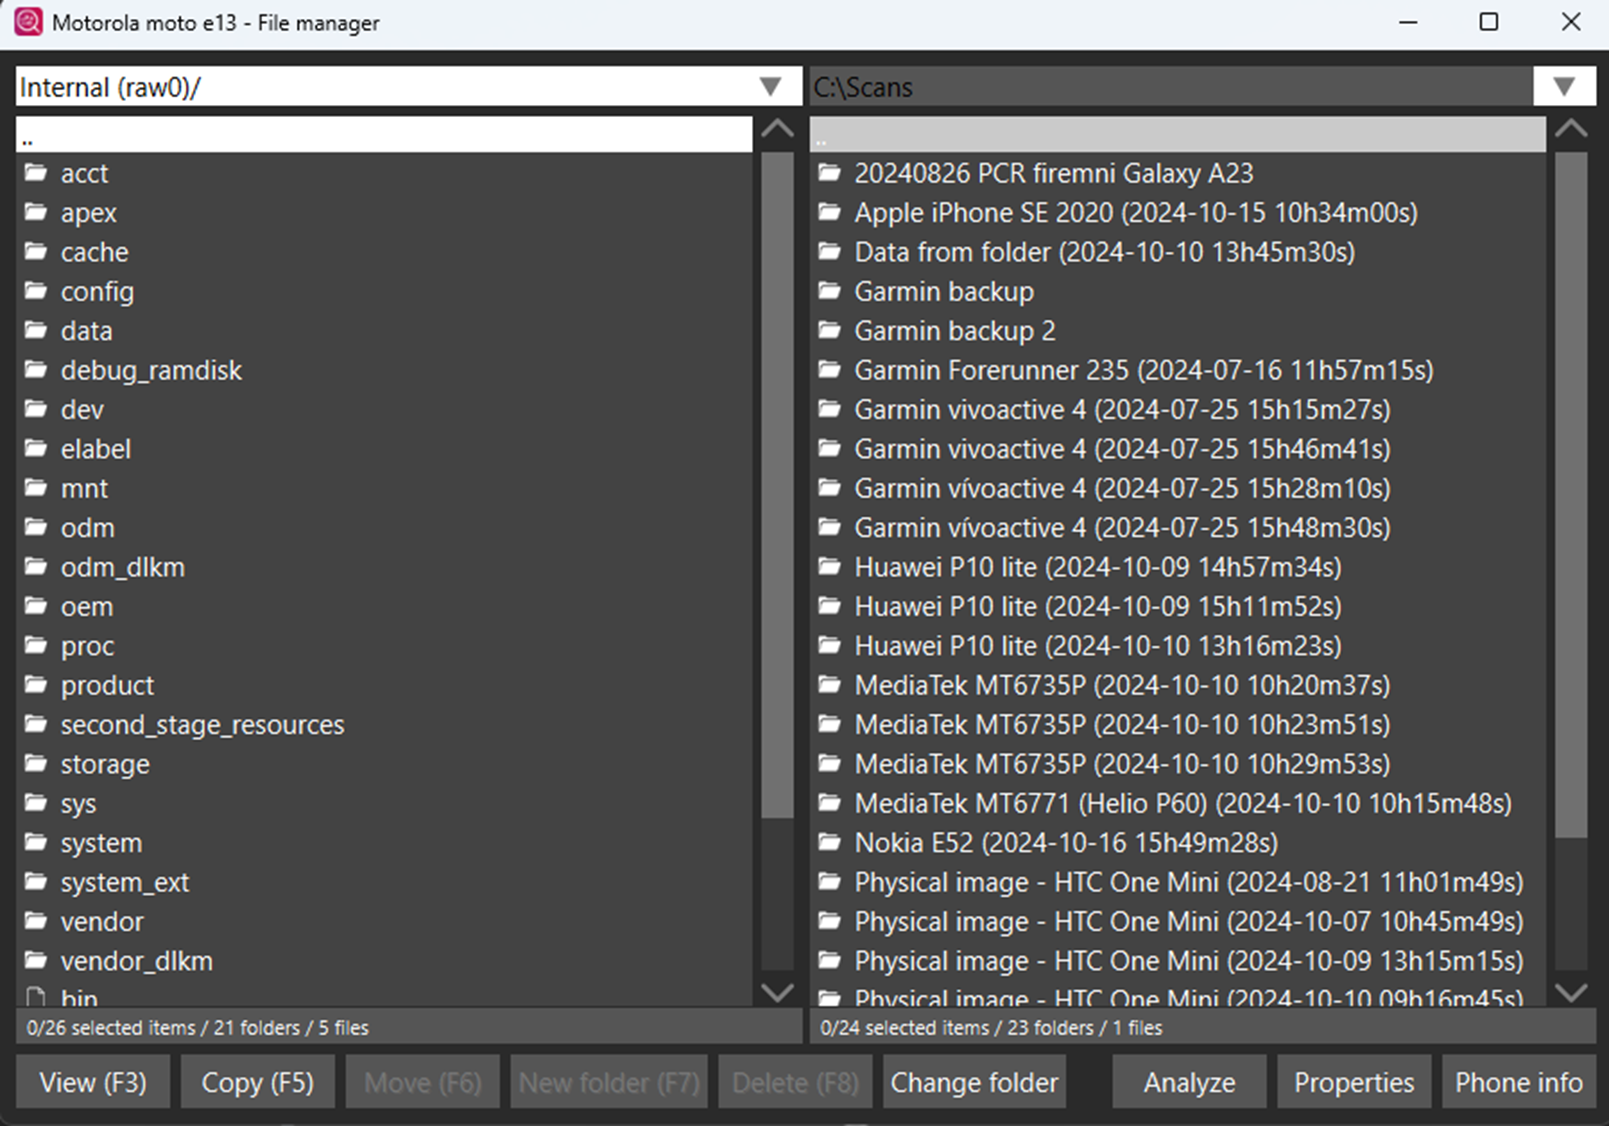Click the Change folder button
This screenshot has height=1126, width=1609.
click(974, 1083)
